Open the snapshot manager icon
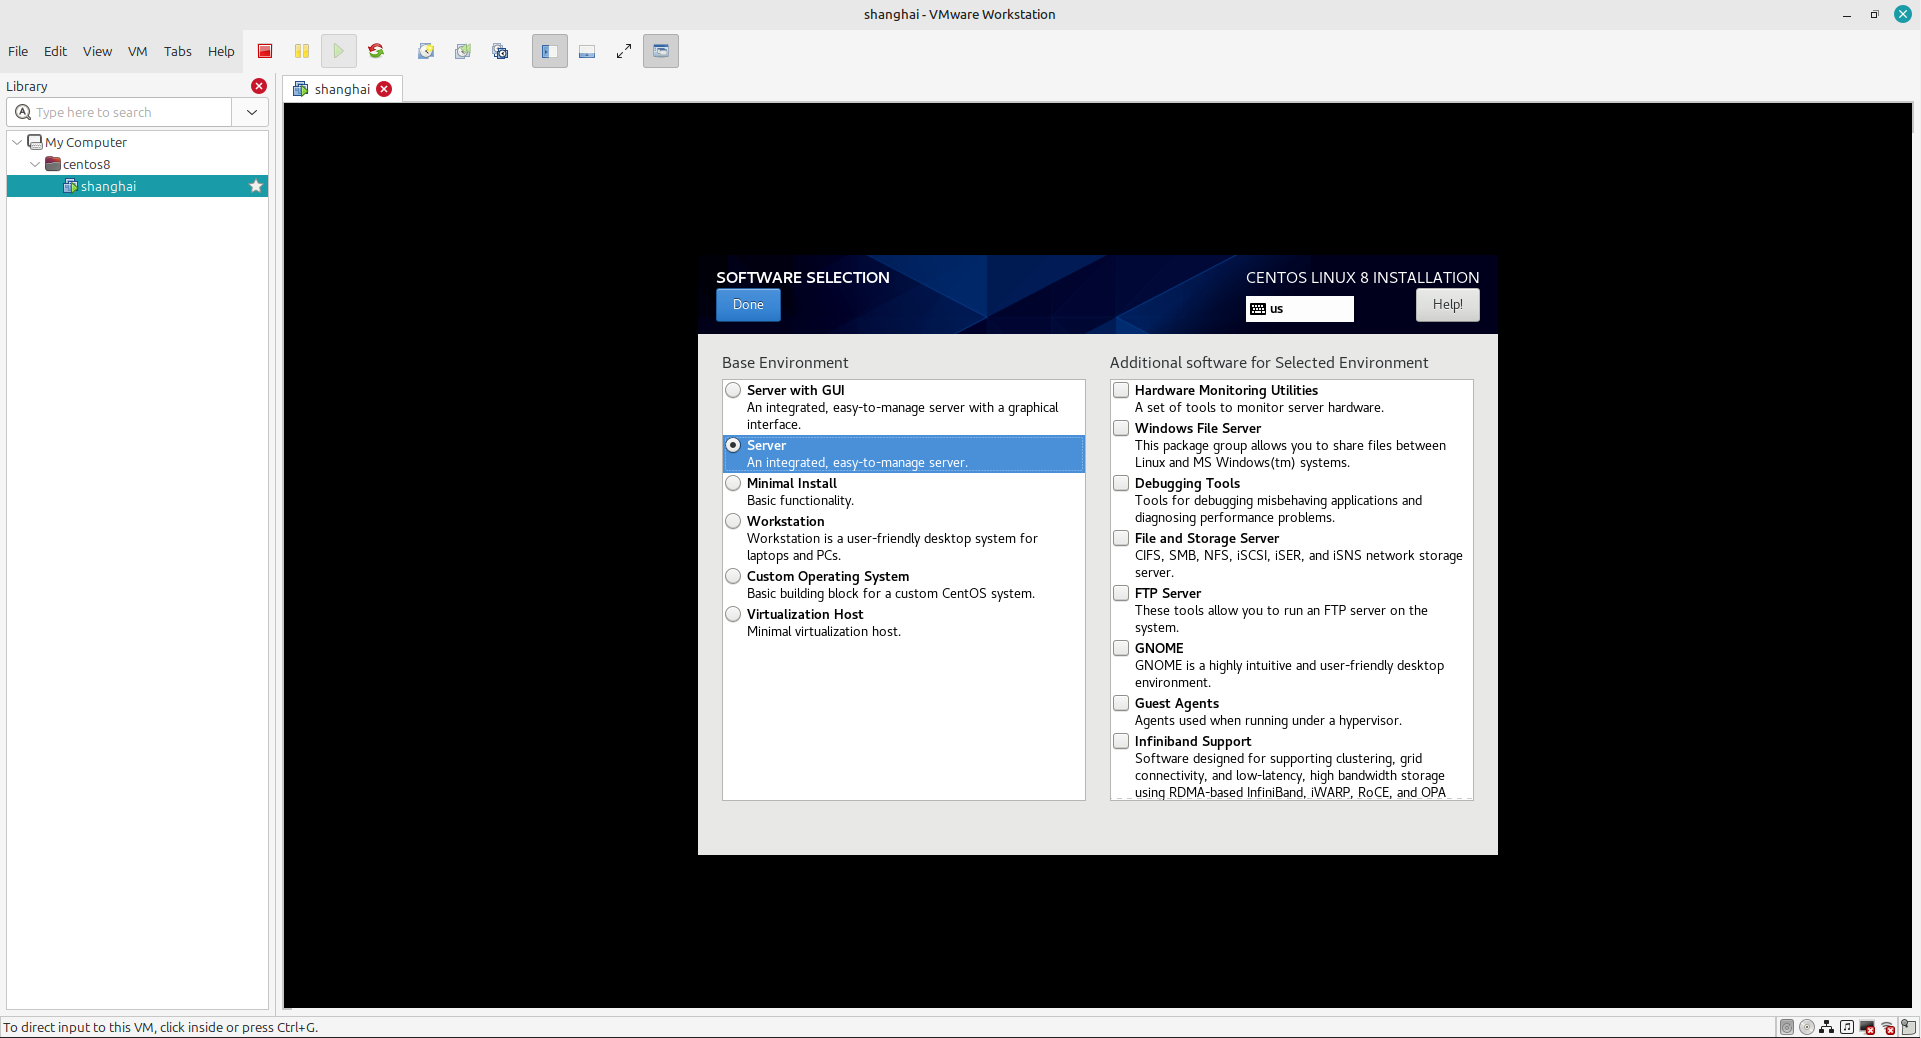The height and width of the screenshot is (1038, 1921). [x=500, y=51]
